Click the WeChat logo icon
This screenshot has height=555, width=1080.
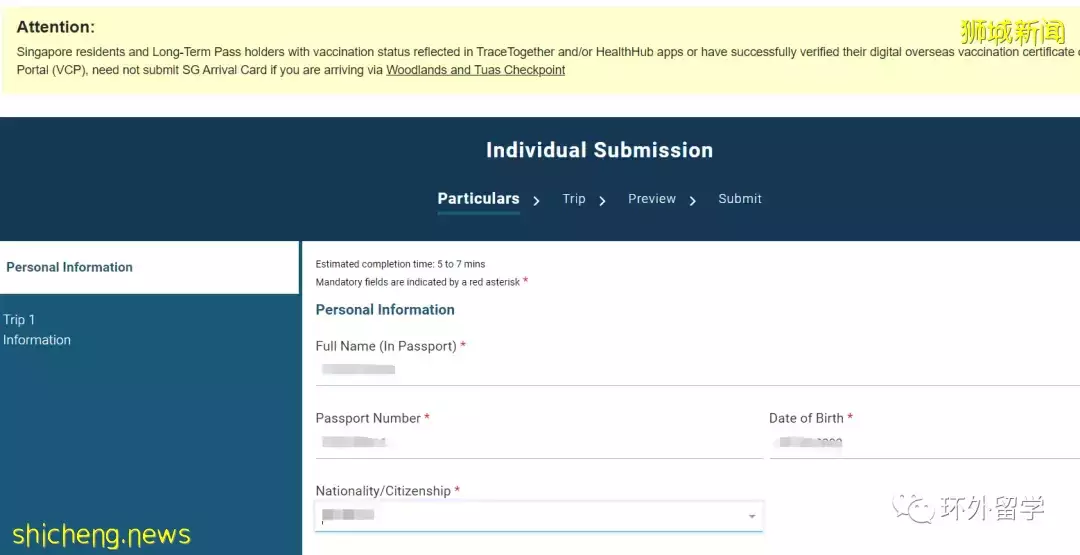912,509
